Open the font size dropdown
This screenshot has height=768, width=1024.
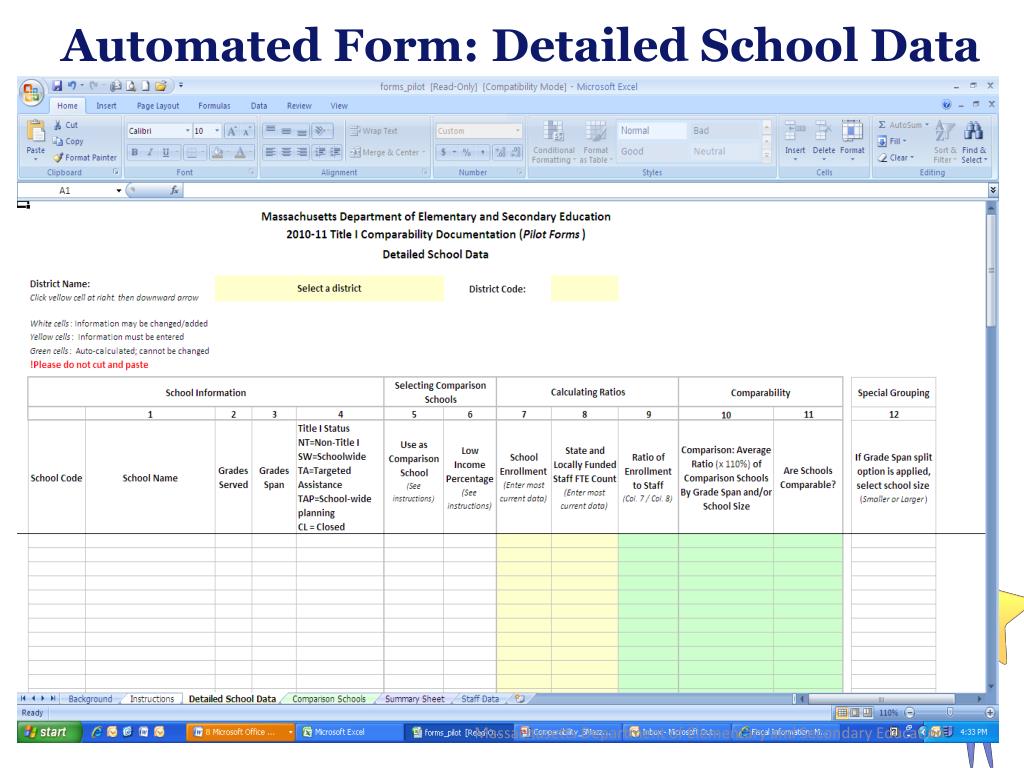[217, 131]
